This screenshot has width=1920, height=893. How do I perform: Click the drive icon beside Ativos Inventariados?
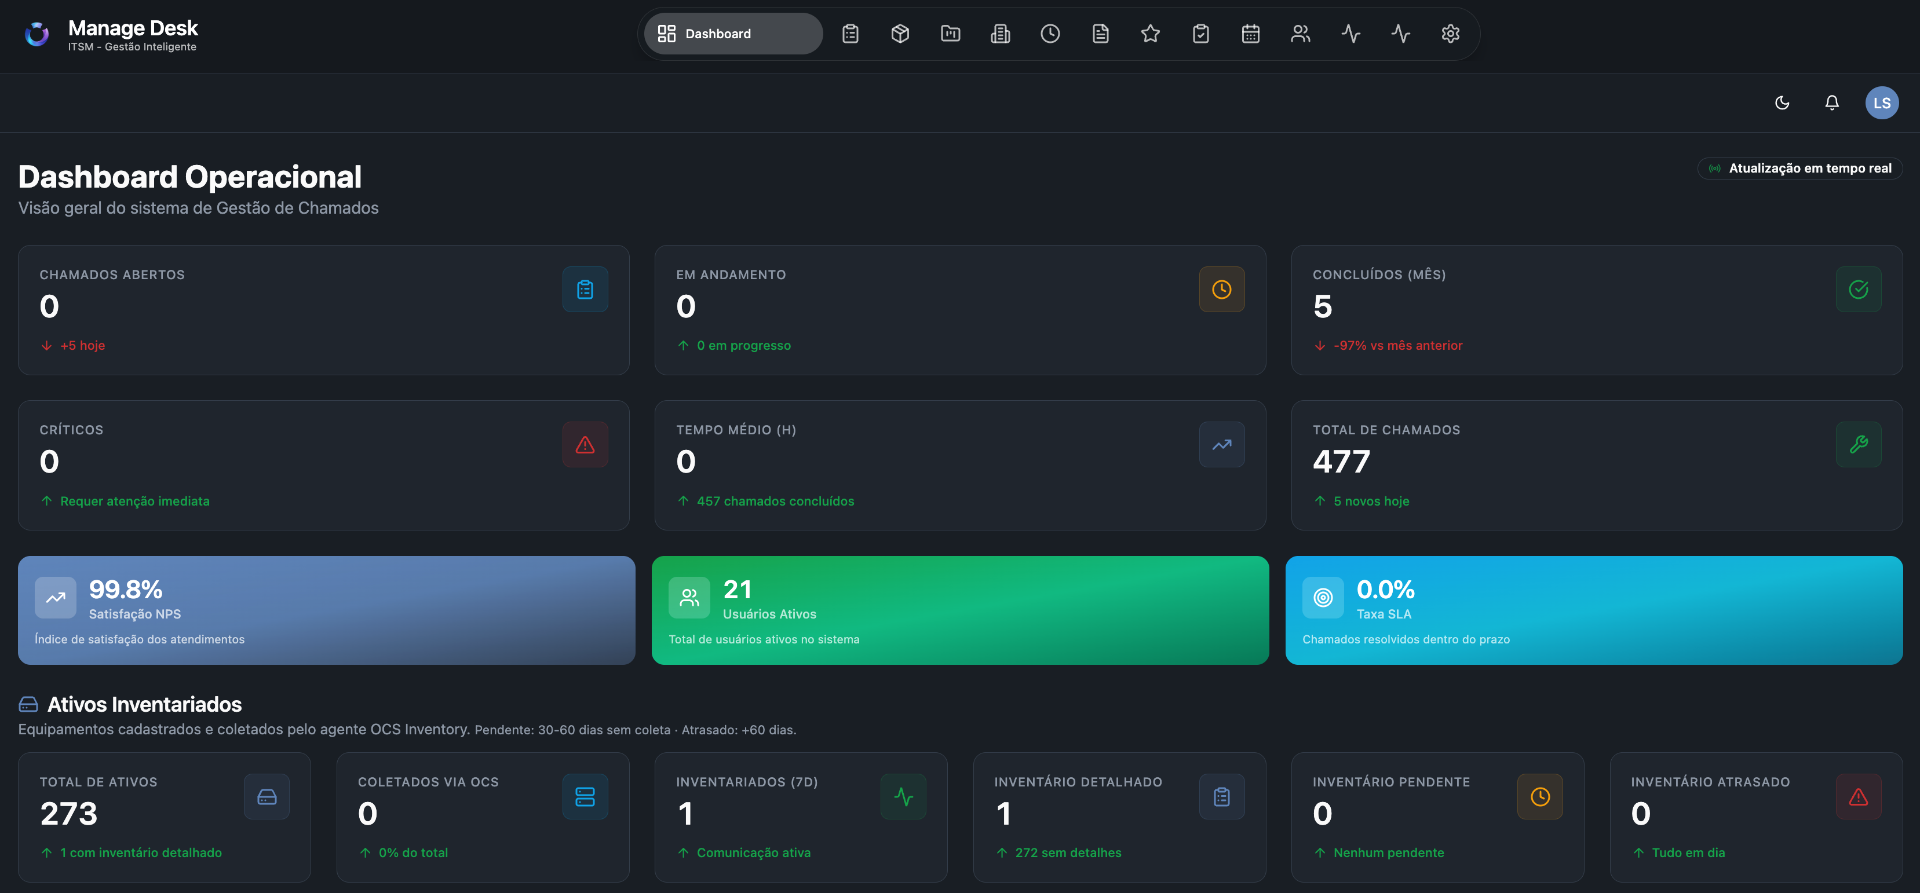[28, 705]
